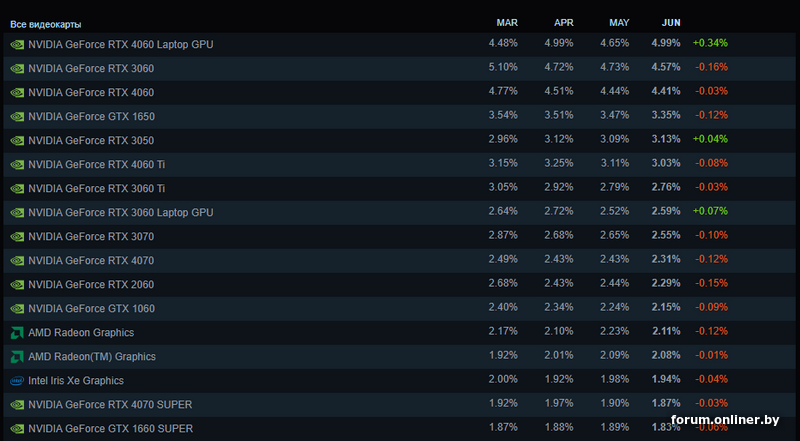Click the JUN column header
Viewport: 800px width, 441px height.
coord(671,22)
